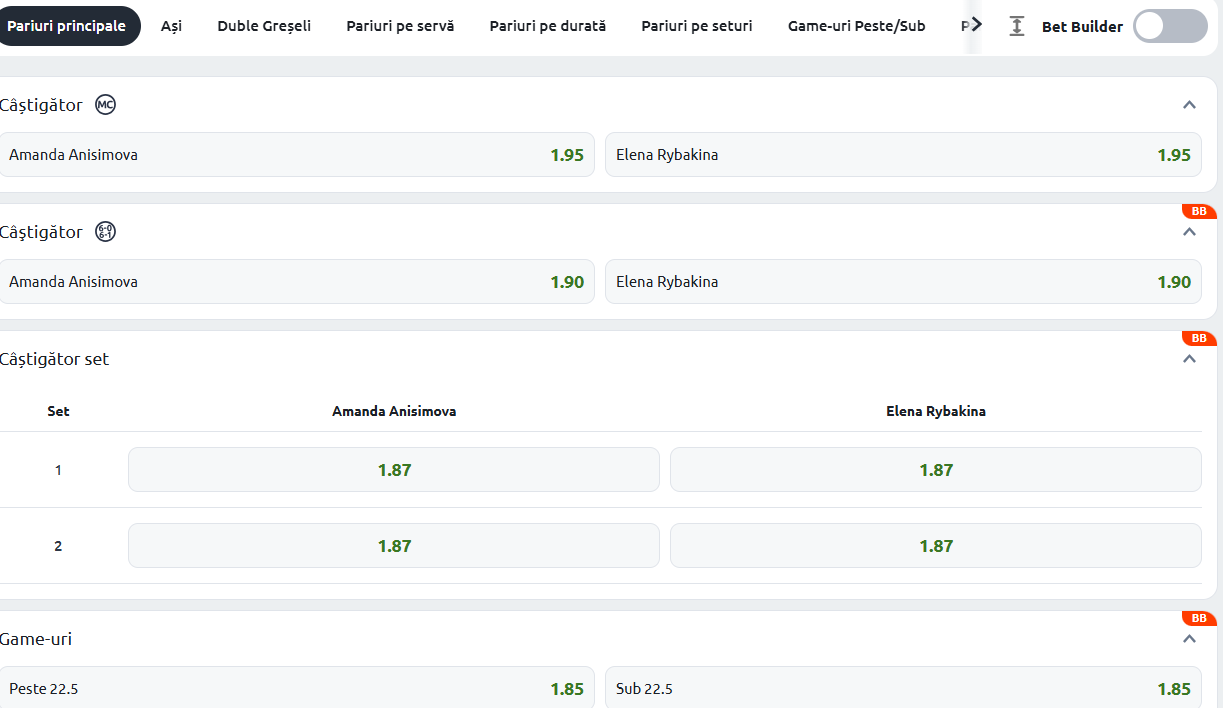Select the Pariuri pe servă tab
Screen dimensions: 1223x708
[x=400, y=26]
